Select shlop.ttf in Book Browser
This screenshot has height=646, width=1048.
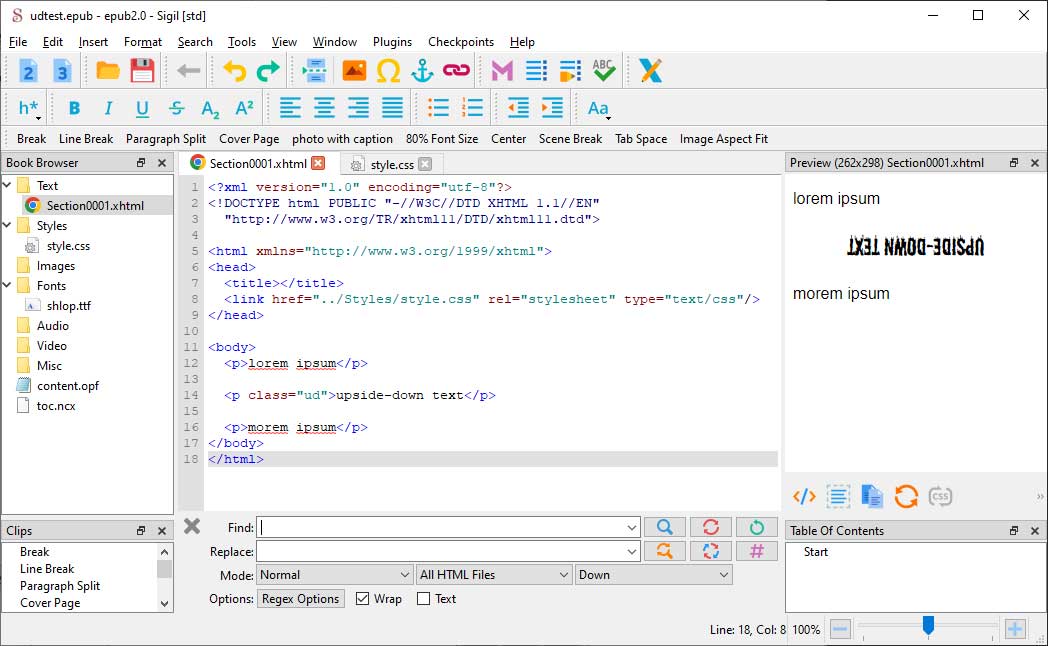(x=68, y=306)
